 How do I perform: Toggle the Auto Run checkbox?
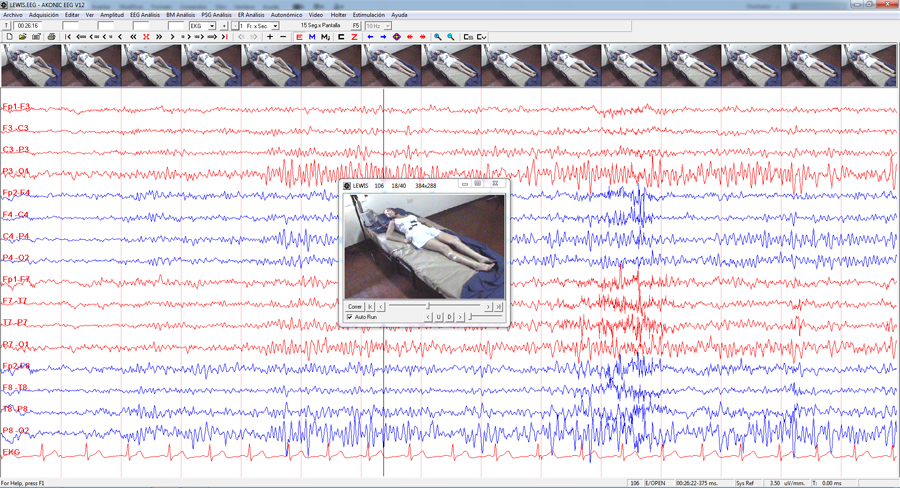tap(350, 317)
